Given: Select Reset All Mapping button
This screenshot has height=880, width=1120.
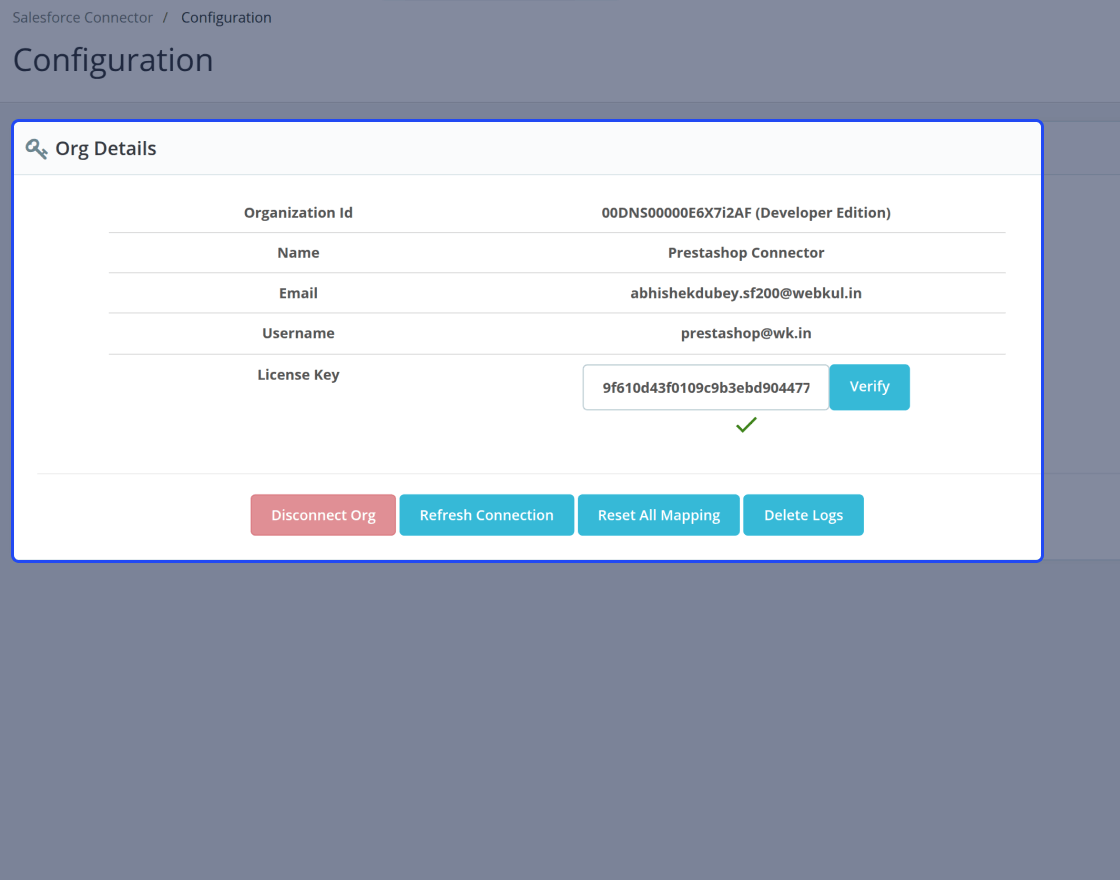Looking at the screenshot, I should [659, 515].
